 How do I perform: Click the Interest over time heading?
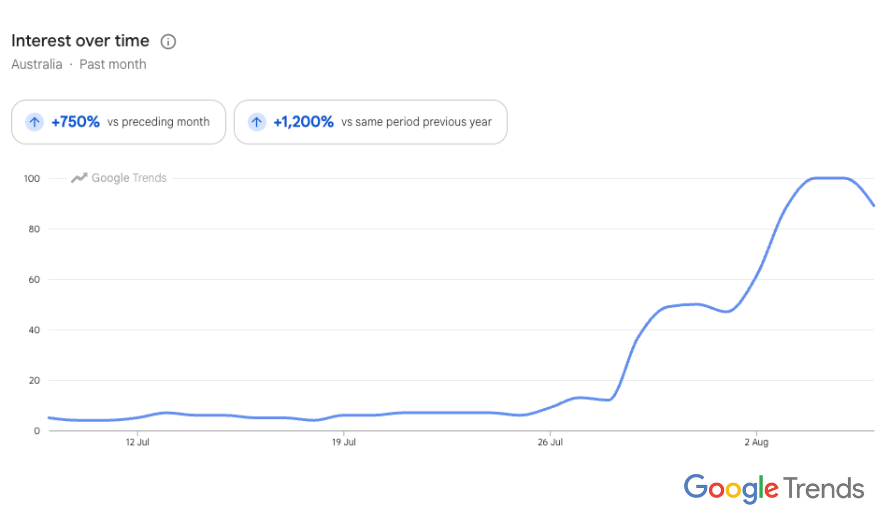pyautogui.click(x=80, y=41)
